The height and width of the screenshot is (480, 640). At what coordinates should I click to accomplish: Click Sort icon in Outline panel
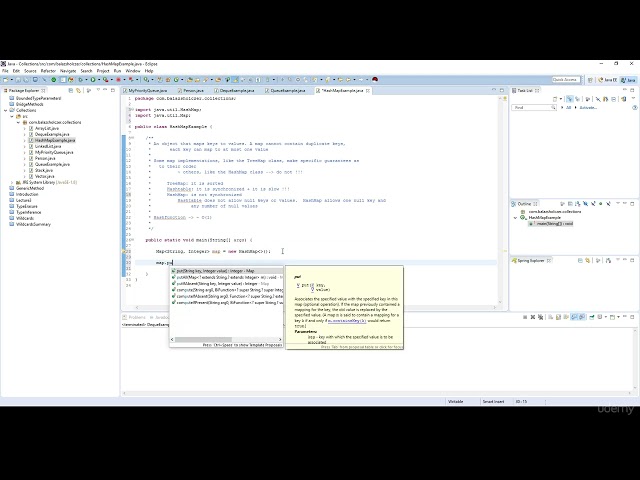click(578, 204)
